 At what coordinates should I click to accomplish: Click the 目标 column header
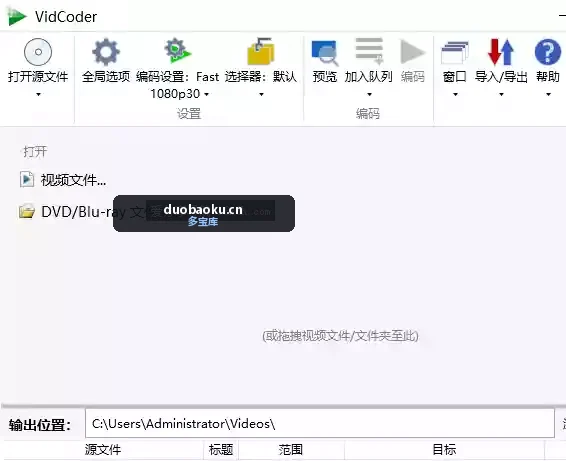pos(444,450)
